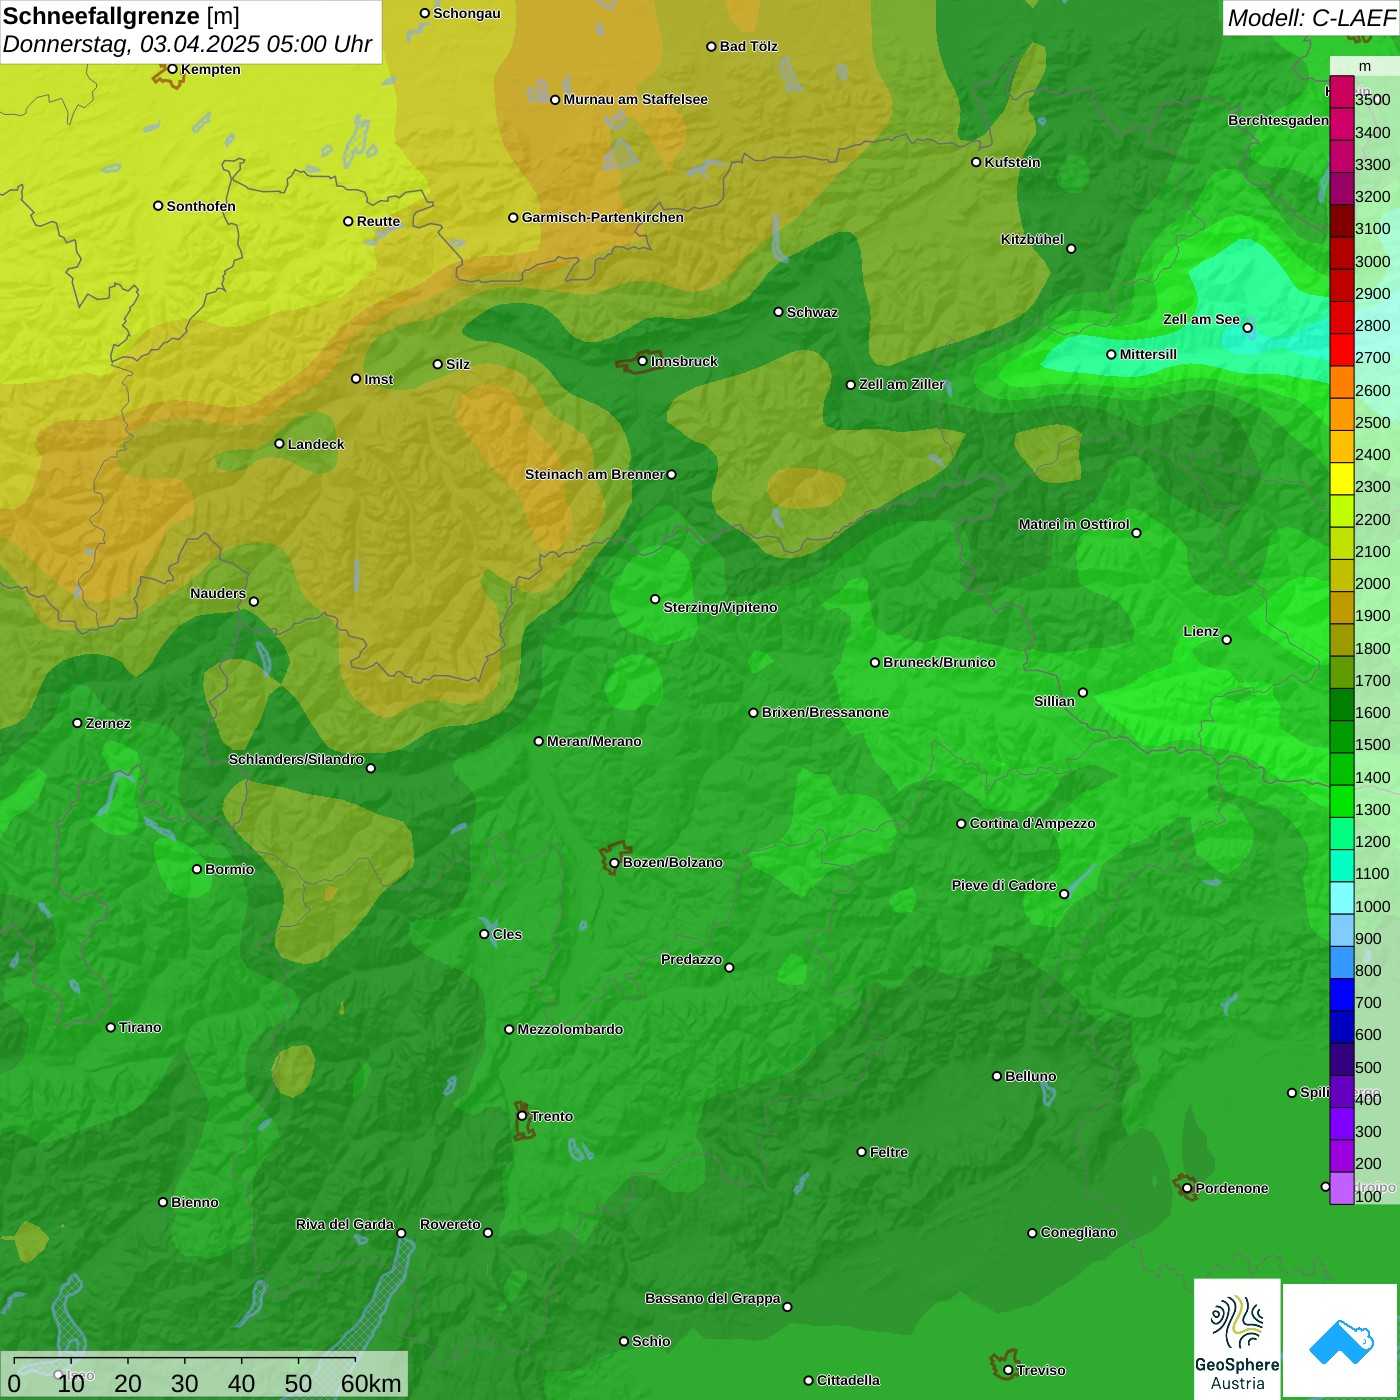
Task: Click the Pieve di Cadore label
Action: click(1004, 885)
